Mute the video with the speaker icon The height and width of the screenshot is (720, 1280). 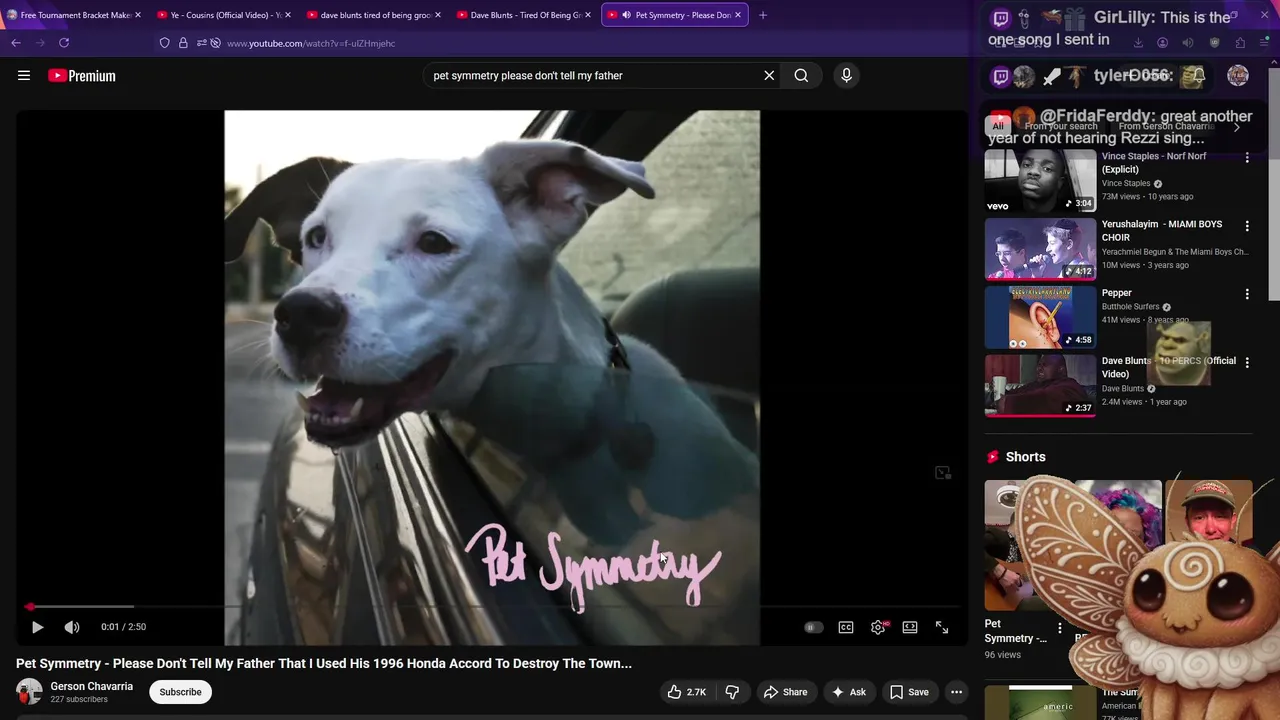coord(72,627)
